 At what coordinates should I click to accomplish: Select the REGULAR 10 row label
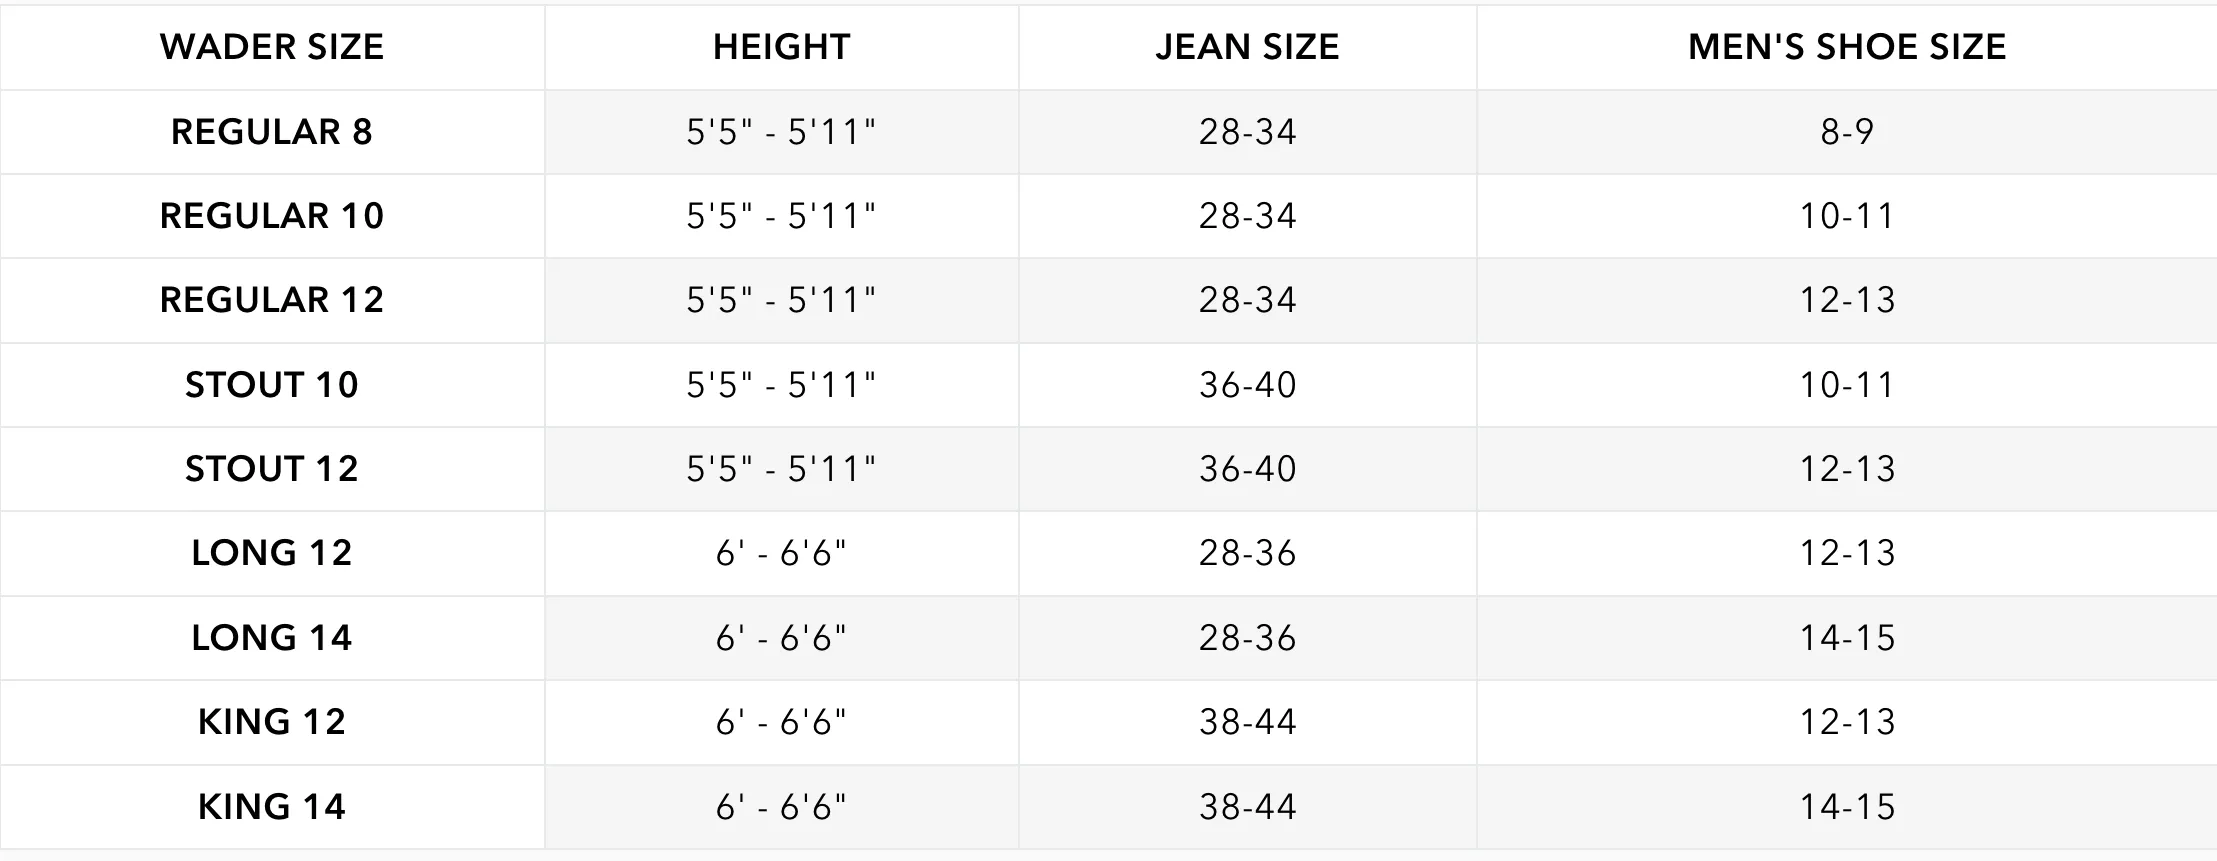click(272, 216)
